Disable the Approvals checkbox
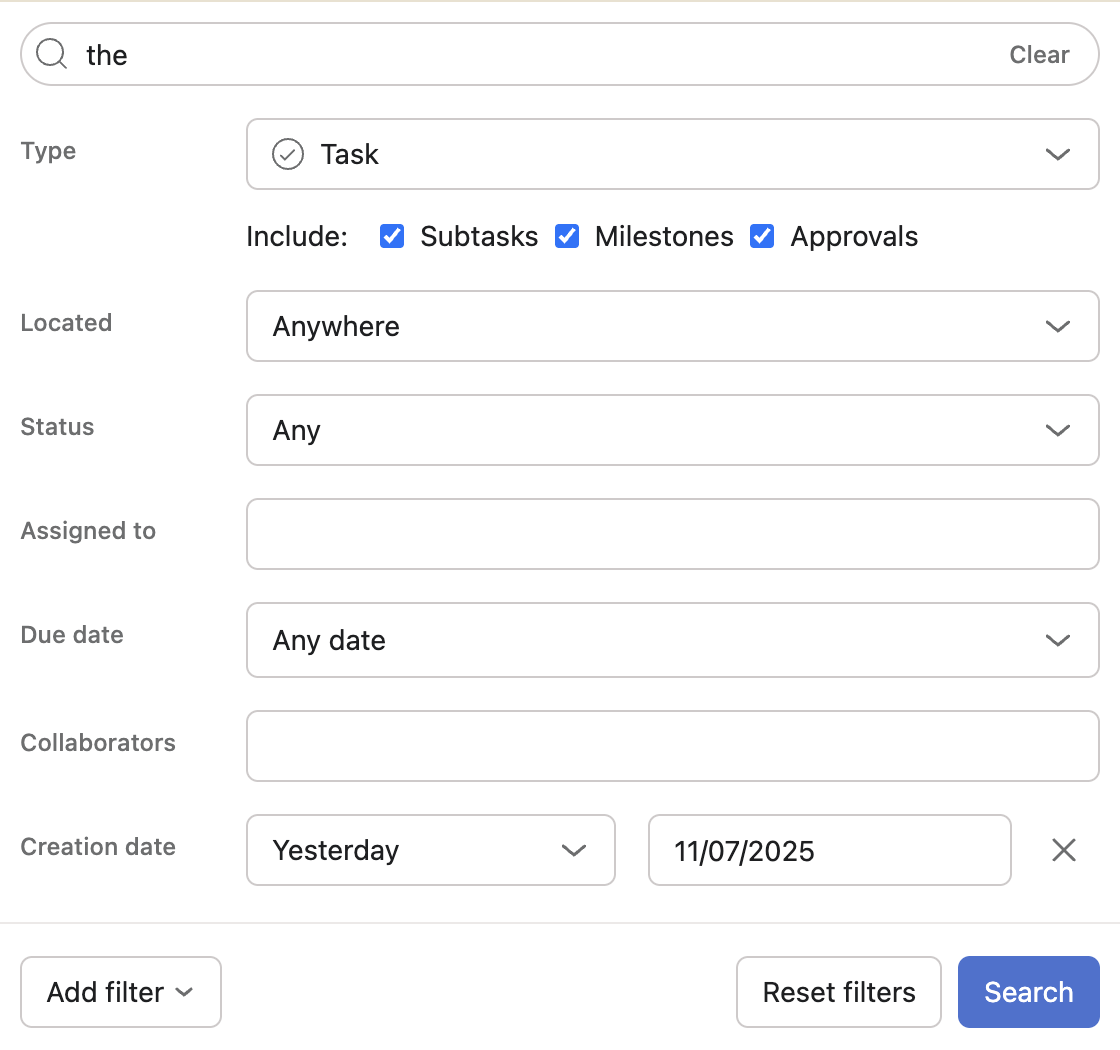 [x=763, y=237]
